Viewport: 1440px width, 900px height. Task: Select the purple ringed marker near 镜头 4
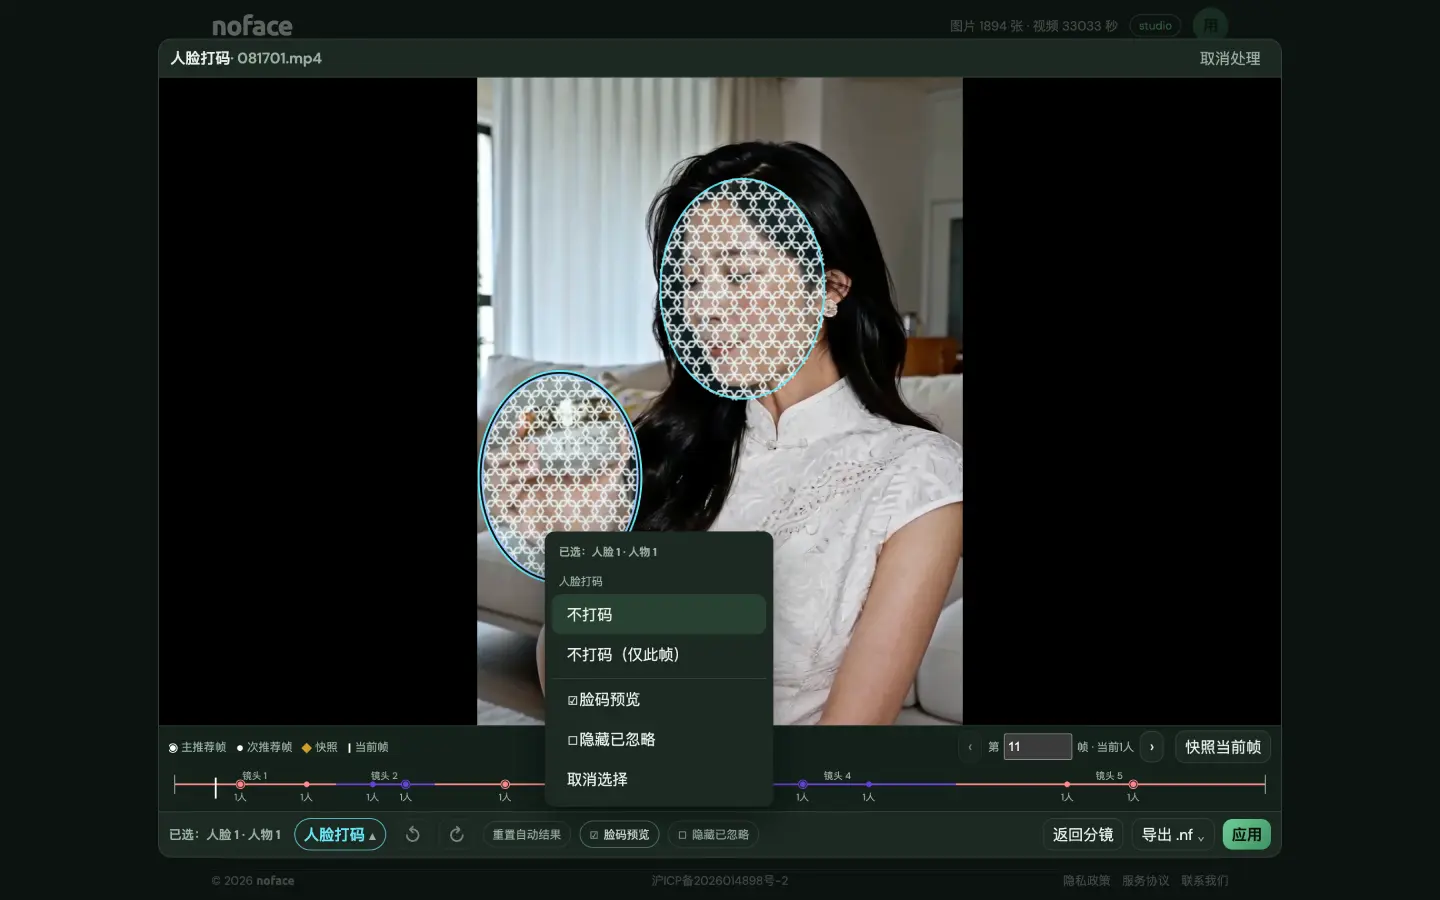(x=802, y=785)
